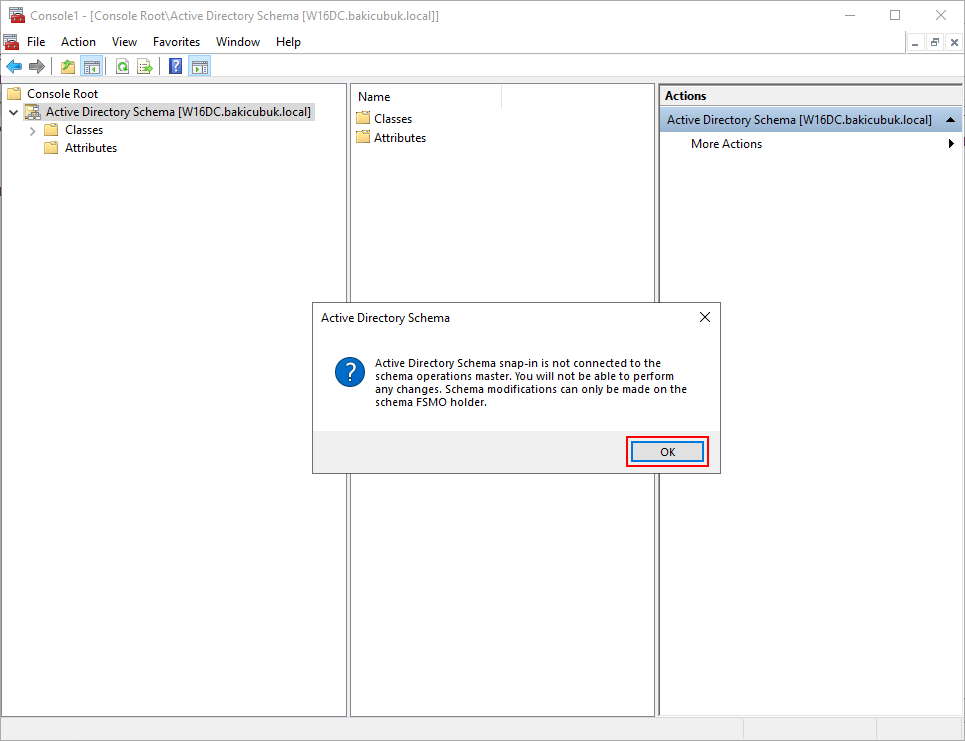Open the Help menu
The image size is (965, 741).
click(x=288, y=42)
